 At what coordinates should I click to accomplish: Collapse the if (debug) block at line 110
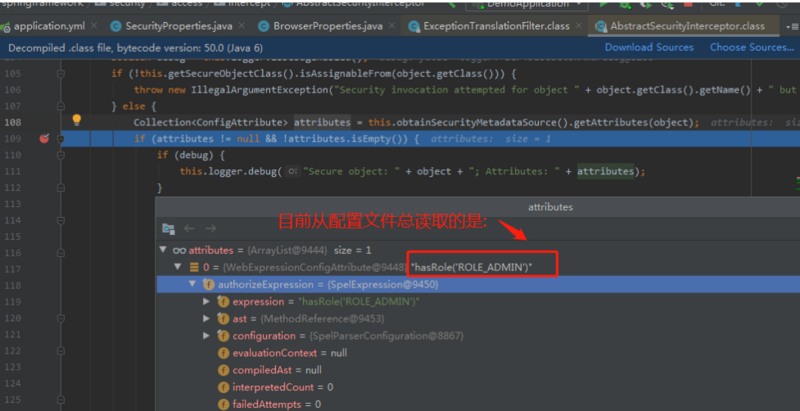(61, 155)
